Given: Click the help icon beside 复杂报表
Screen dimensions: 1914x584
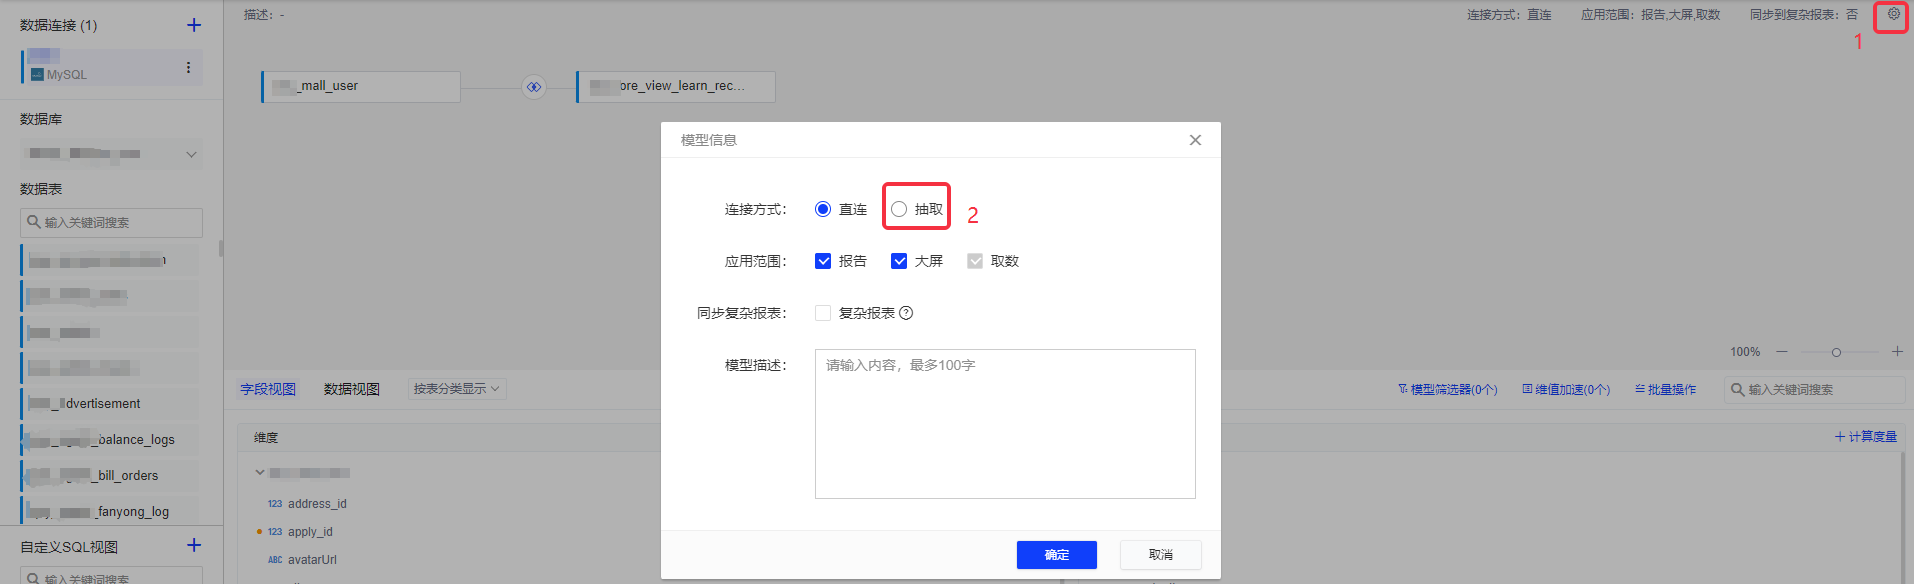Looking at the screenshot, I should pos(906,313).
